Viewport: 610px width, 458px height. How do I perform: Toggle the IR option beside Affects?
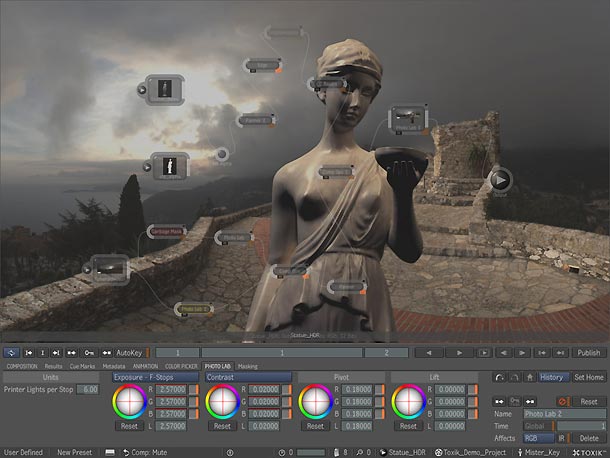coord(561,438)
